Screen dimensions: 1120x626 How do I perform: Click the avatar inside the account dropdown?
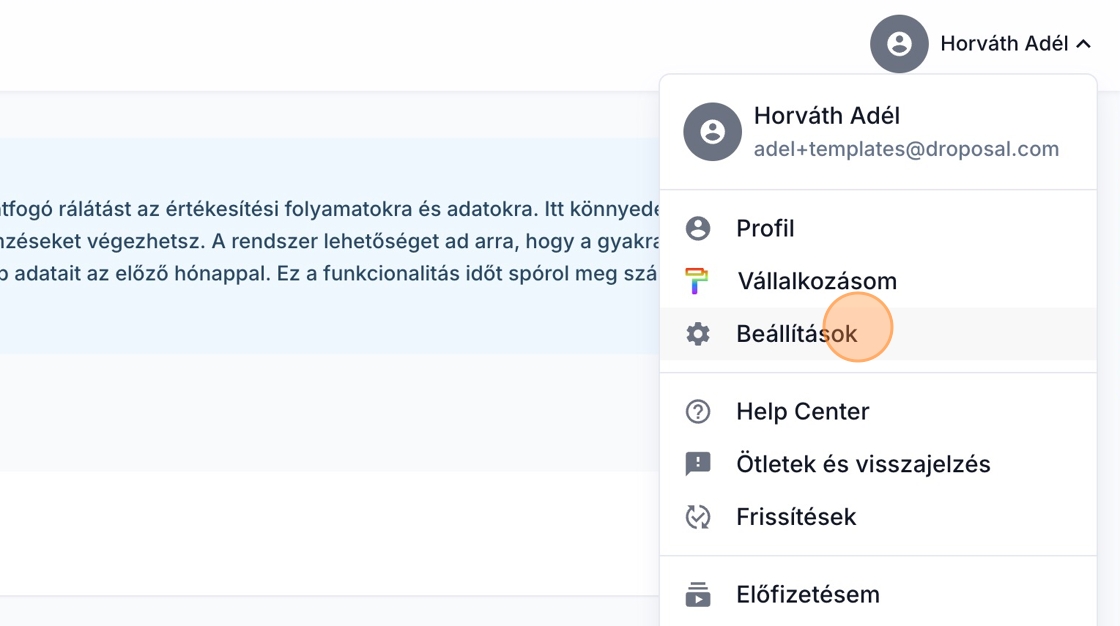point(712,132)
